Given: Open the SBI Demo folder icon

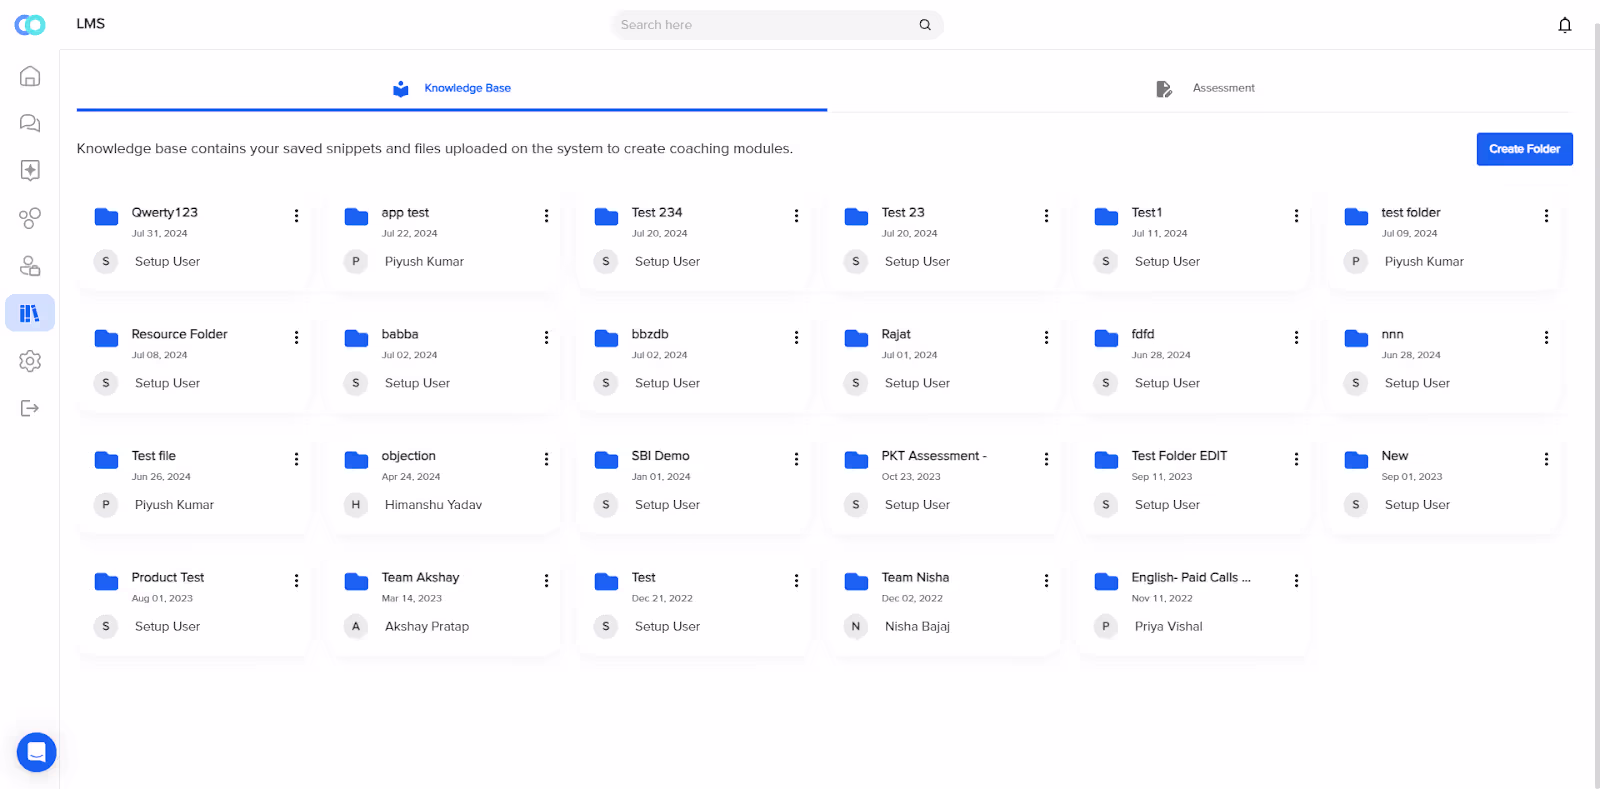Looking at the screenshot, I should [606, 460].
